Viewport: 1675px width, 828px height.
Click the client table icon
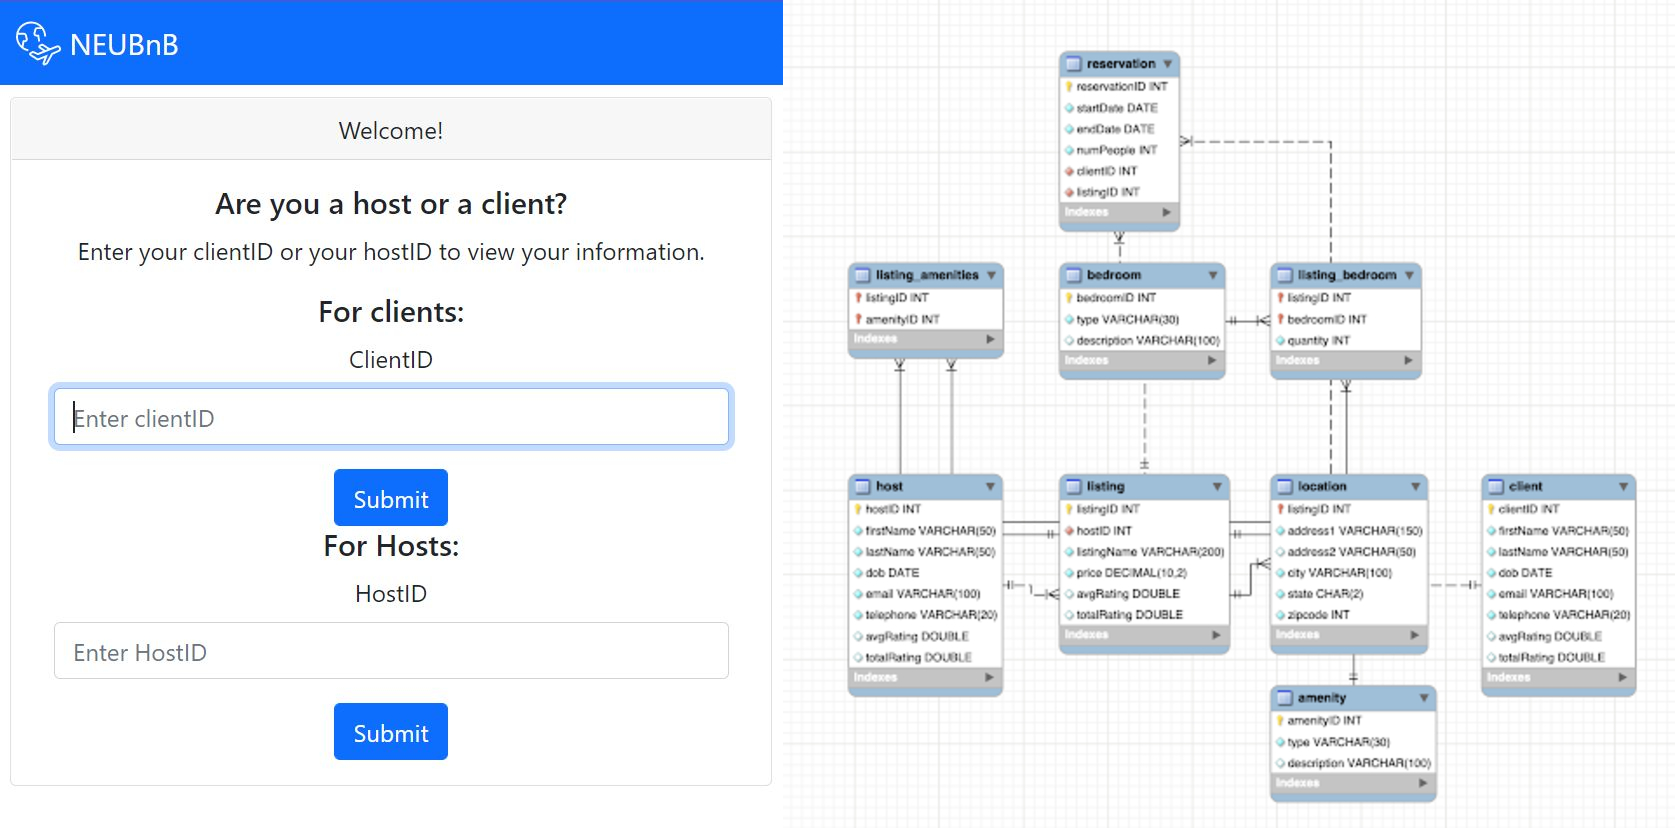(1496, 487)
